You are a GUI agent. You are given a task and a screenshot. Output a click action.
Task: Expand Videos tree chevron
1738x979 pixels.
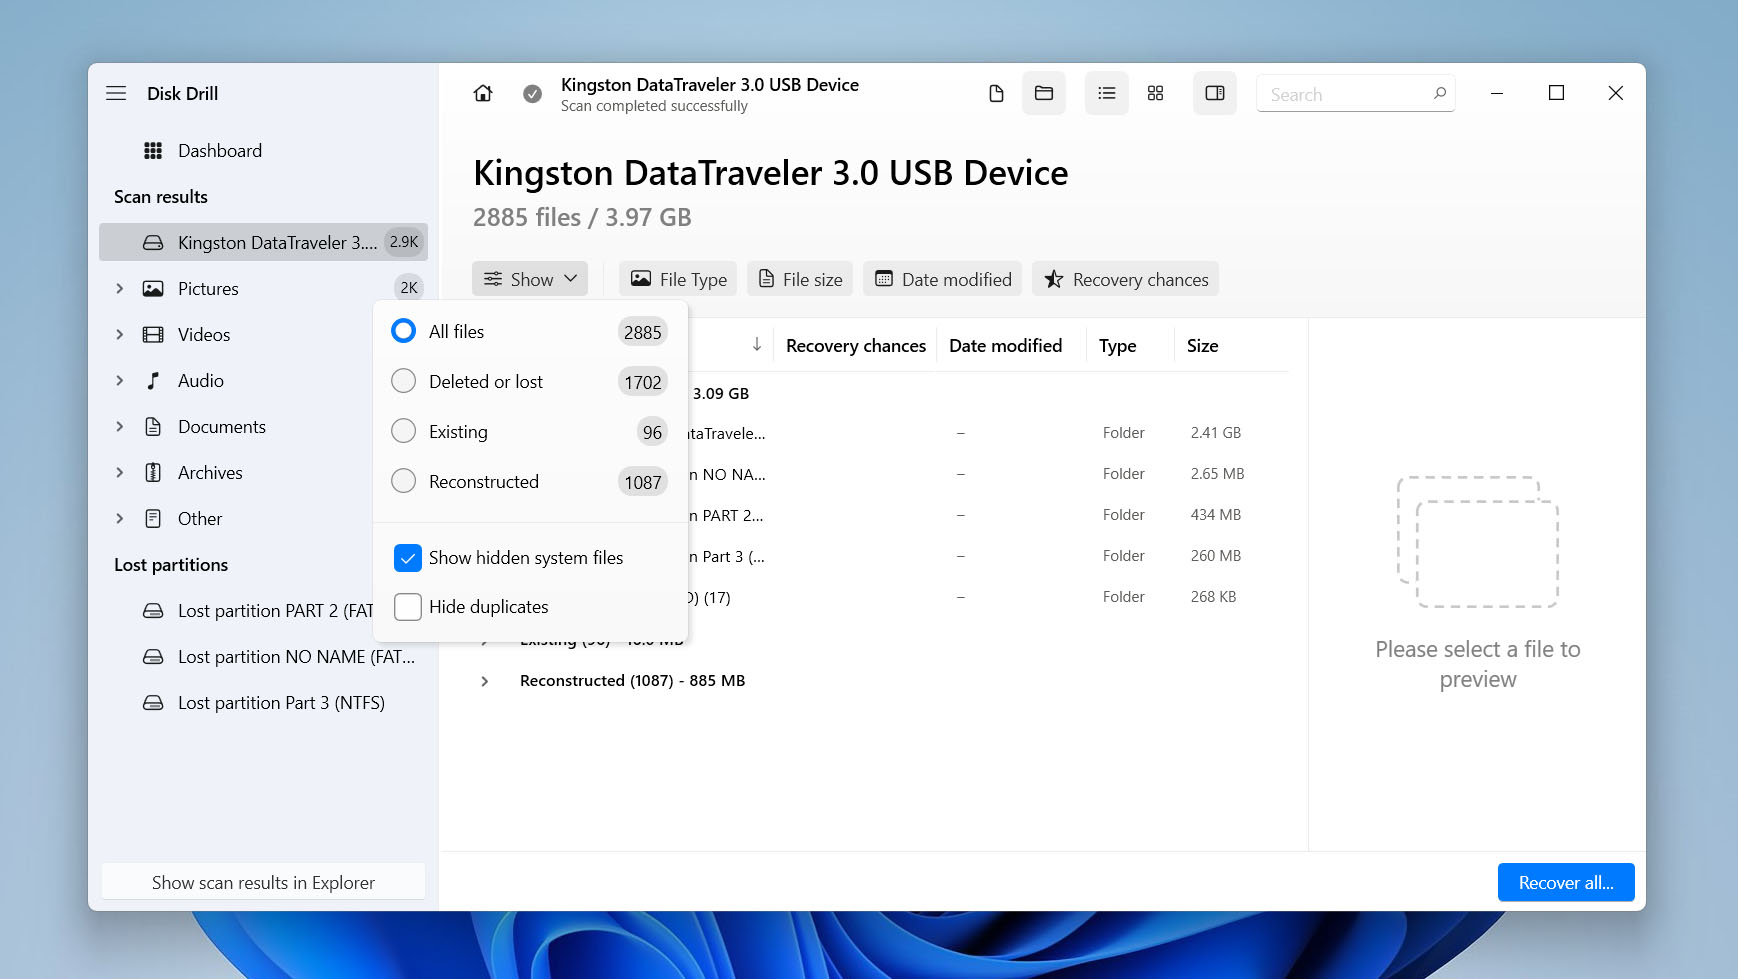pos(120,335)
